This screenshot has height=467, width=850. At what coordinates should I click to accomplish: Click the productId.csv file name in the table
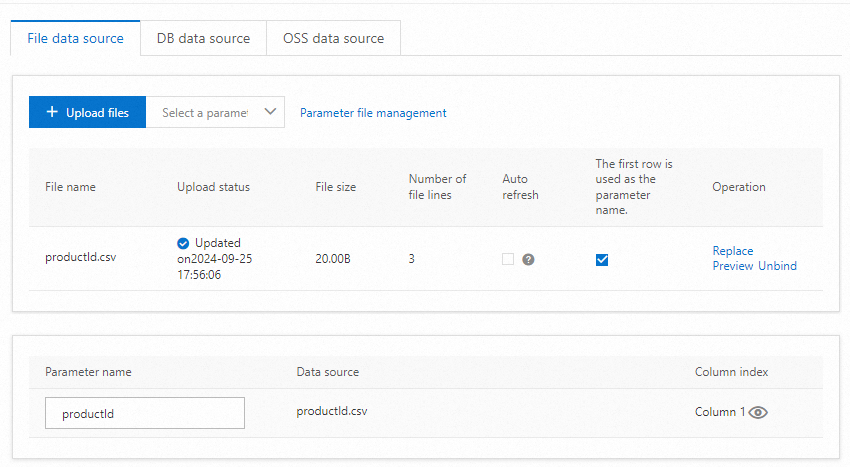pos(81,257)
